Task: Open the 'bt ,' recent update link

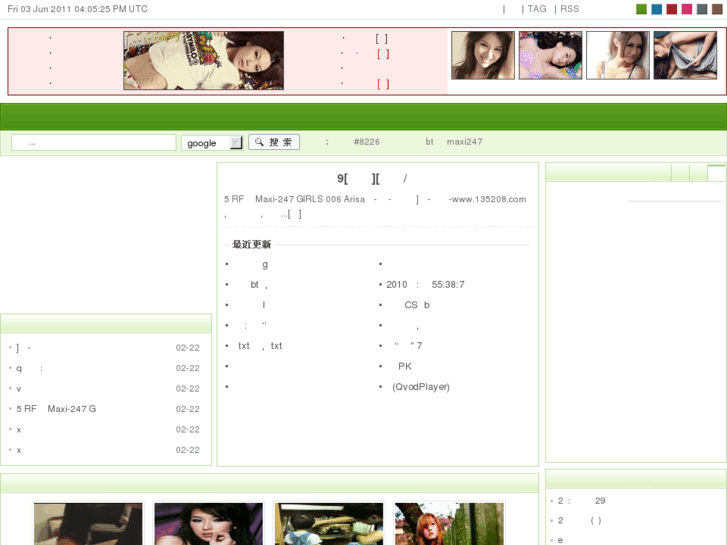Action: coord(259,285)
